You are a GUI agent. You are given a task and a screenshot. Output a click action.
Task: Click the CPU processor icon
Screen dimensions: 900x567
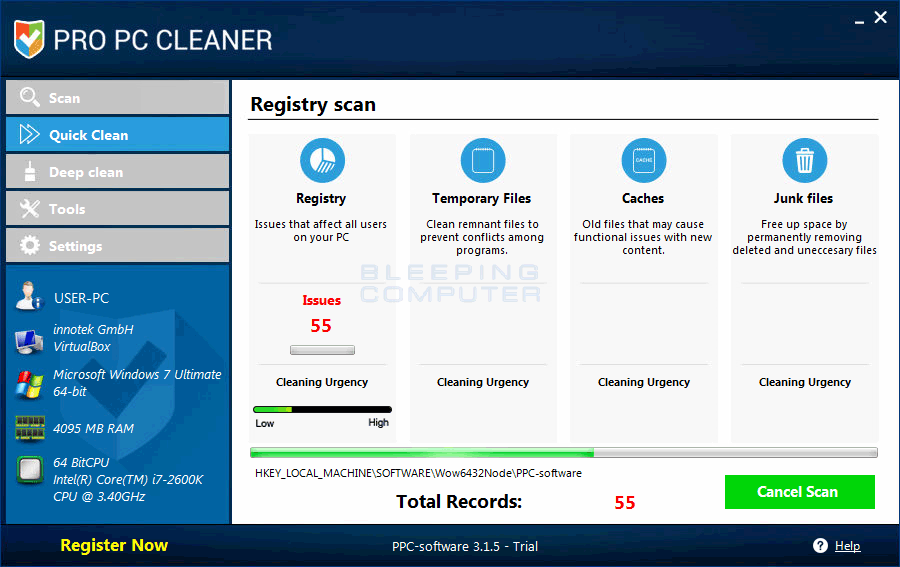pos(30,470)
